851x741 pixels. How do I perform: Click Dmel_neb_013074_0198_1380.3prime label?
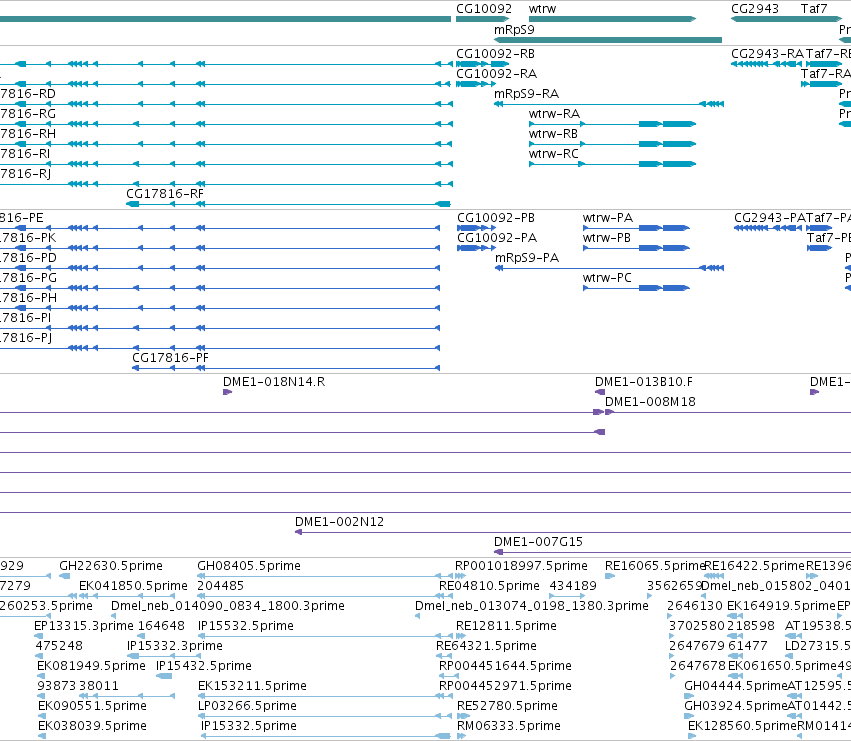(x=532, y=606)
